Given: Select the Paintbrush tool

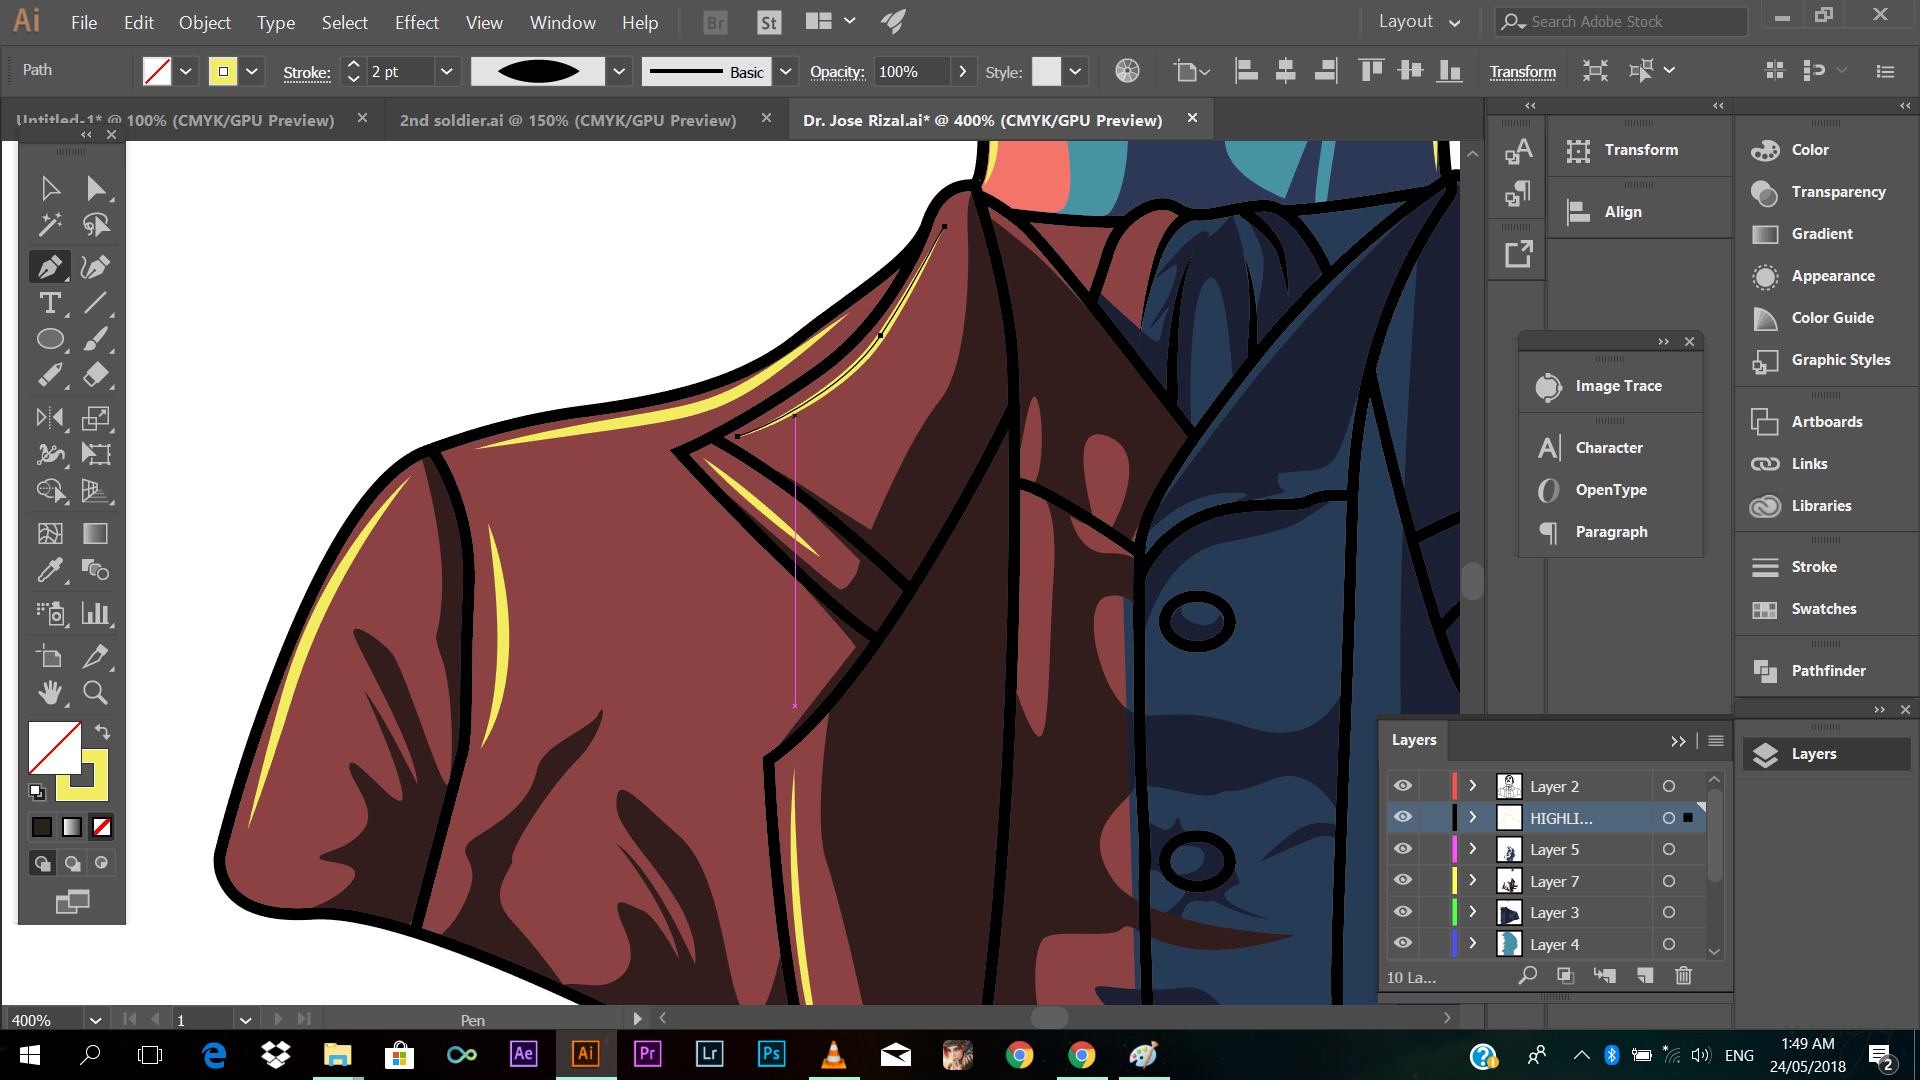Looking at the screenshot, I should click(x=96, y=340).
